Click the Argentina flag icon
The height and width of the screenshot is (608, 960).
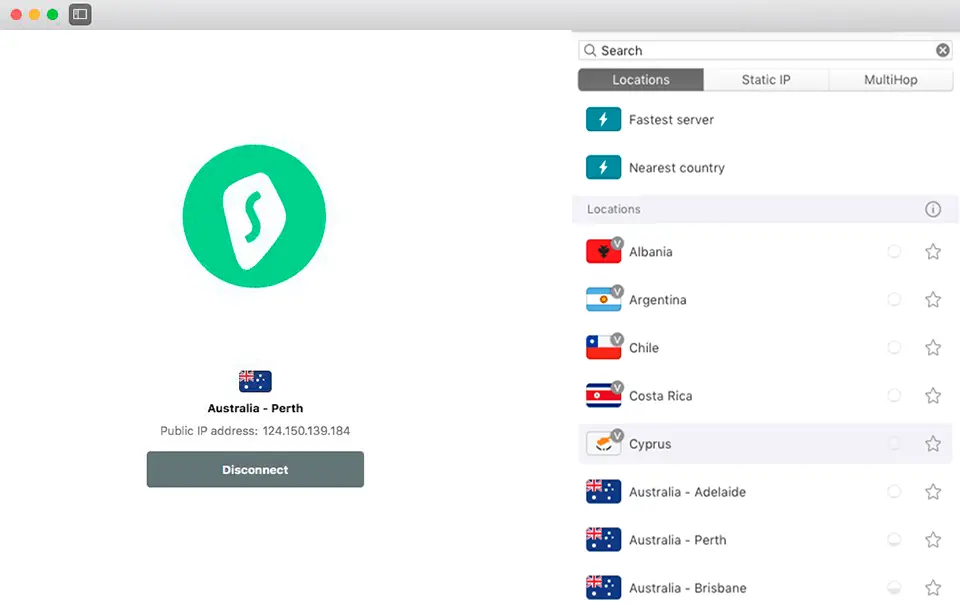pos(603,299)
